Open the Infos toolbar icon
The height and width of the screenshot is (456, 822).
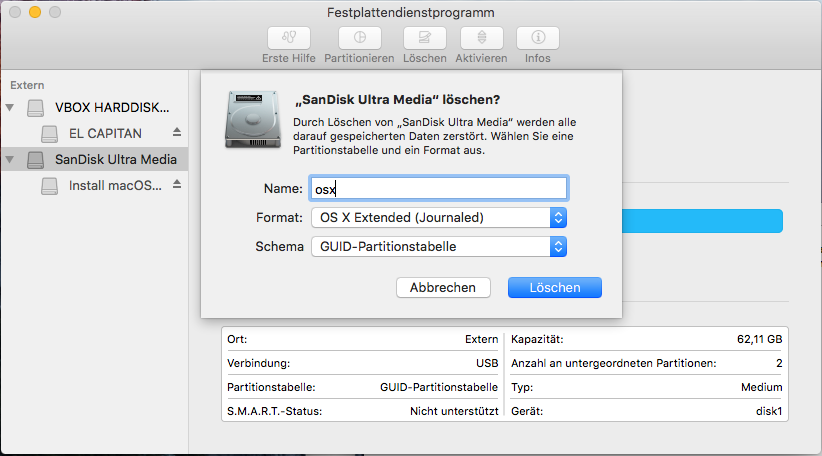coord(538,38)
